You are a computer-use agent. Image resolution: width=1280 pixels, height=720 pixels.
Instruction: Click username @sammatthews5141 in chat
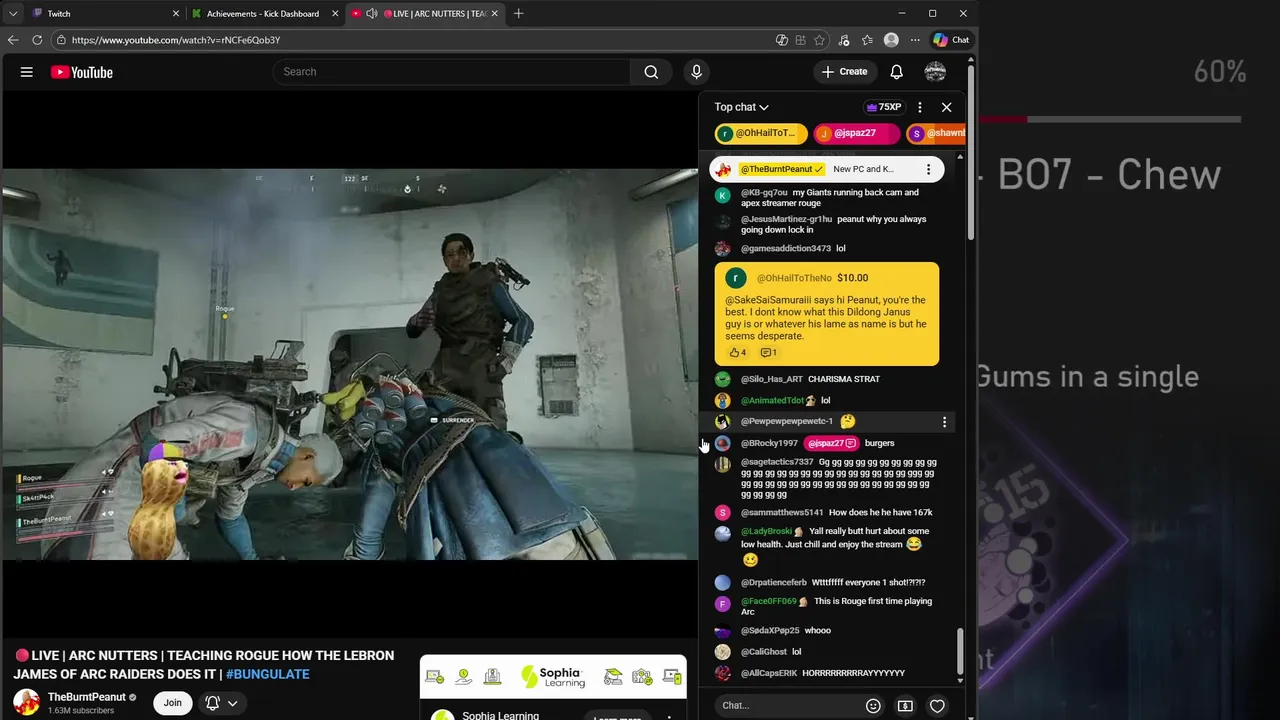pos(782,513)
